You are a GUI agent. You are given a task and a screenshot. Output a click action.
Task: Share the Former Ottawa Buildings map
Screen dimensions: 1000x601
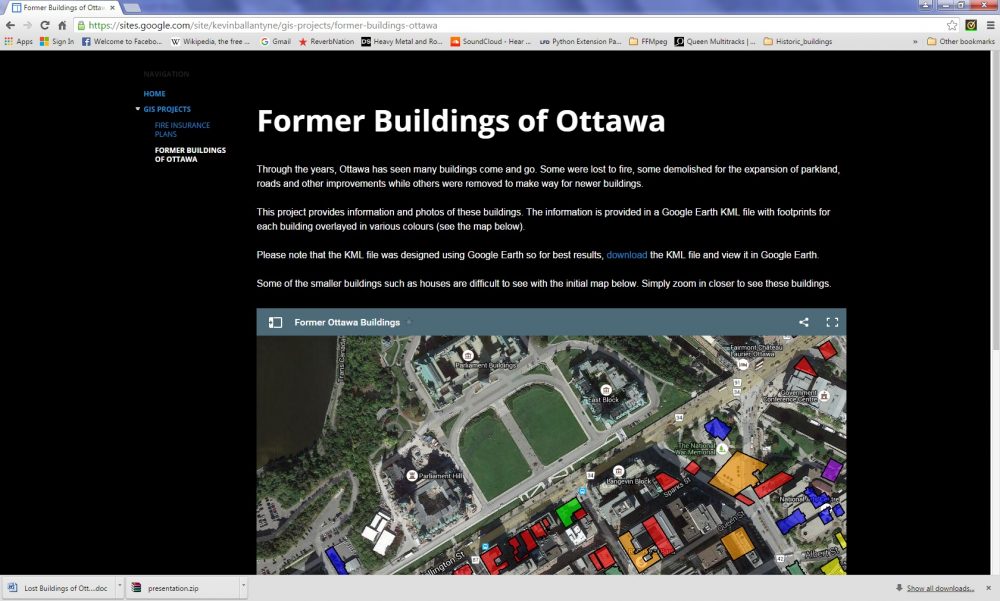tap(804, 322)
